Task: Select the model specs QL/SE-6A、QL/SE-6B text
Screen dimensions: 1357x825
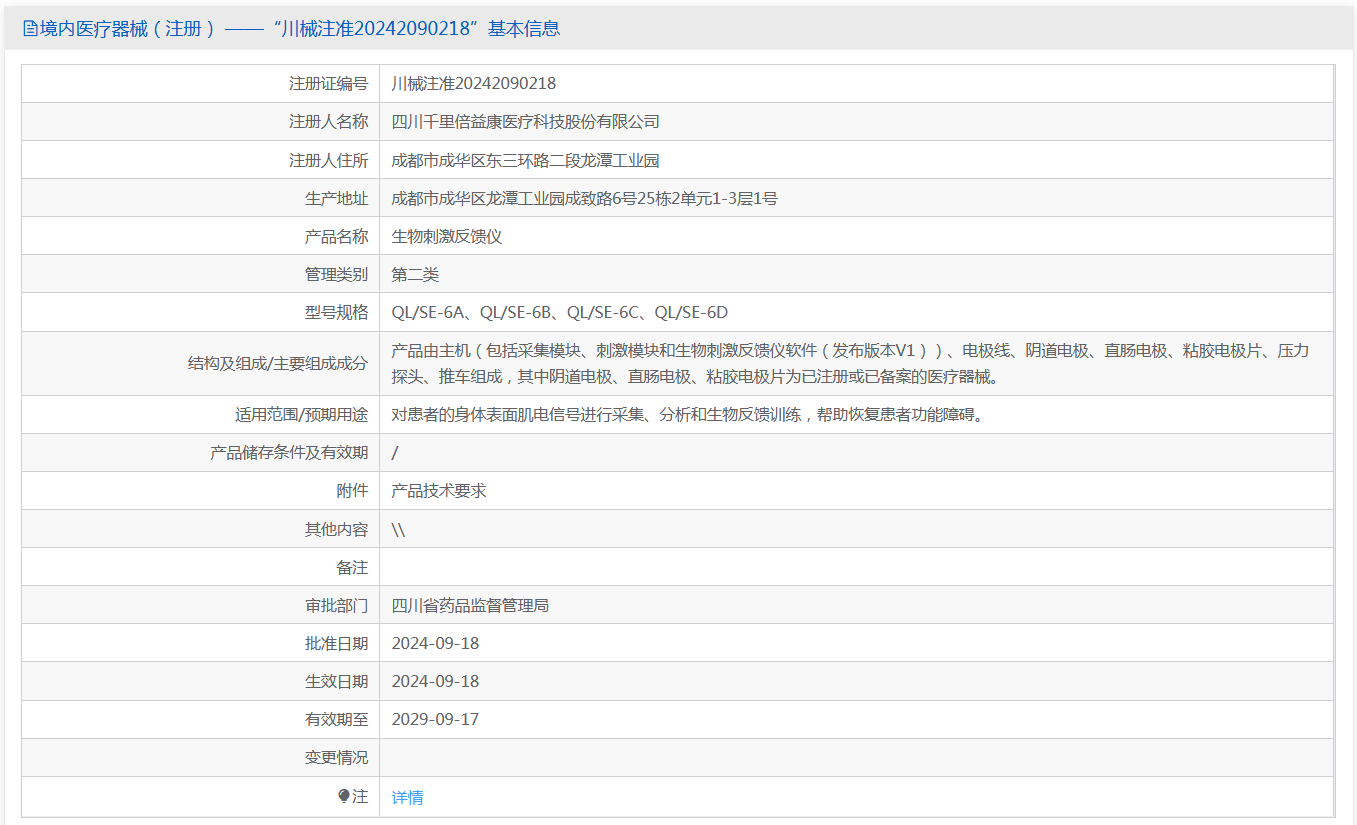Action: (x=560, y=312)
